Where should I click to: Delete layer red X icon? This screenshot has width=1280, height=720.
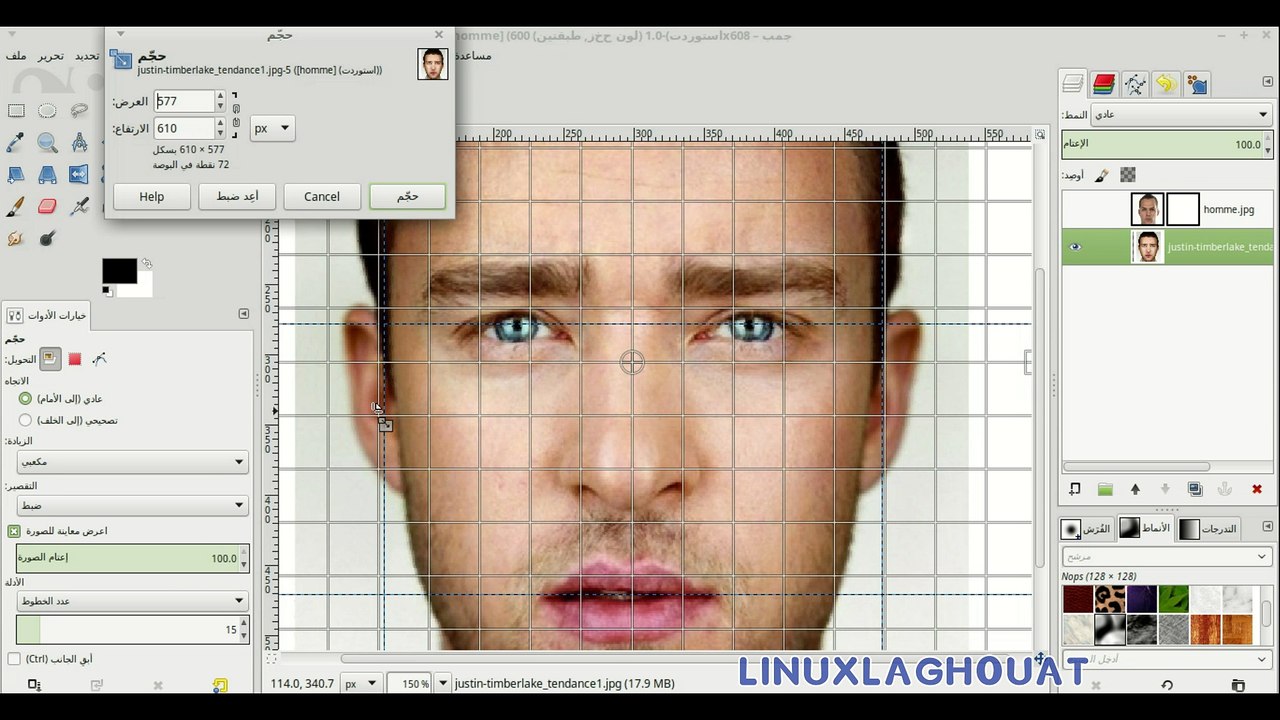click(x=1257, y=489)
